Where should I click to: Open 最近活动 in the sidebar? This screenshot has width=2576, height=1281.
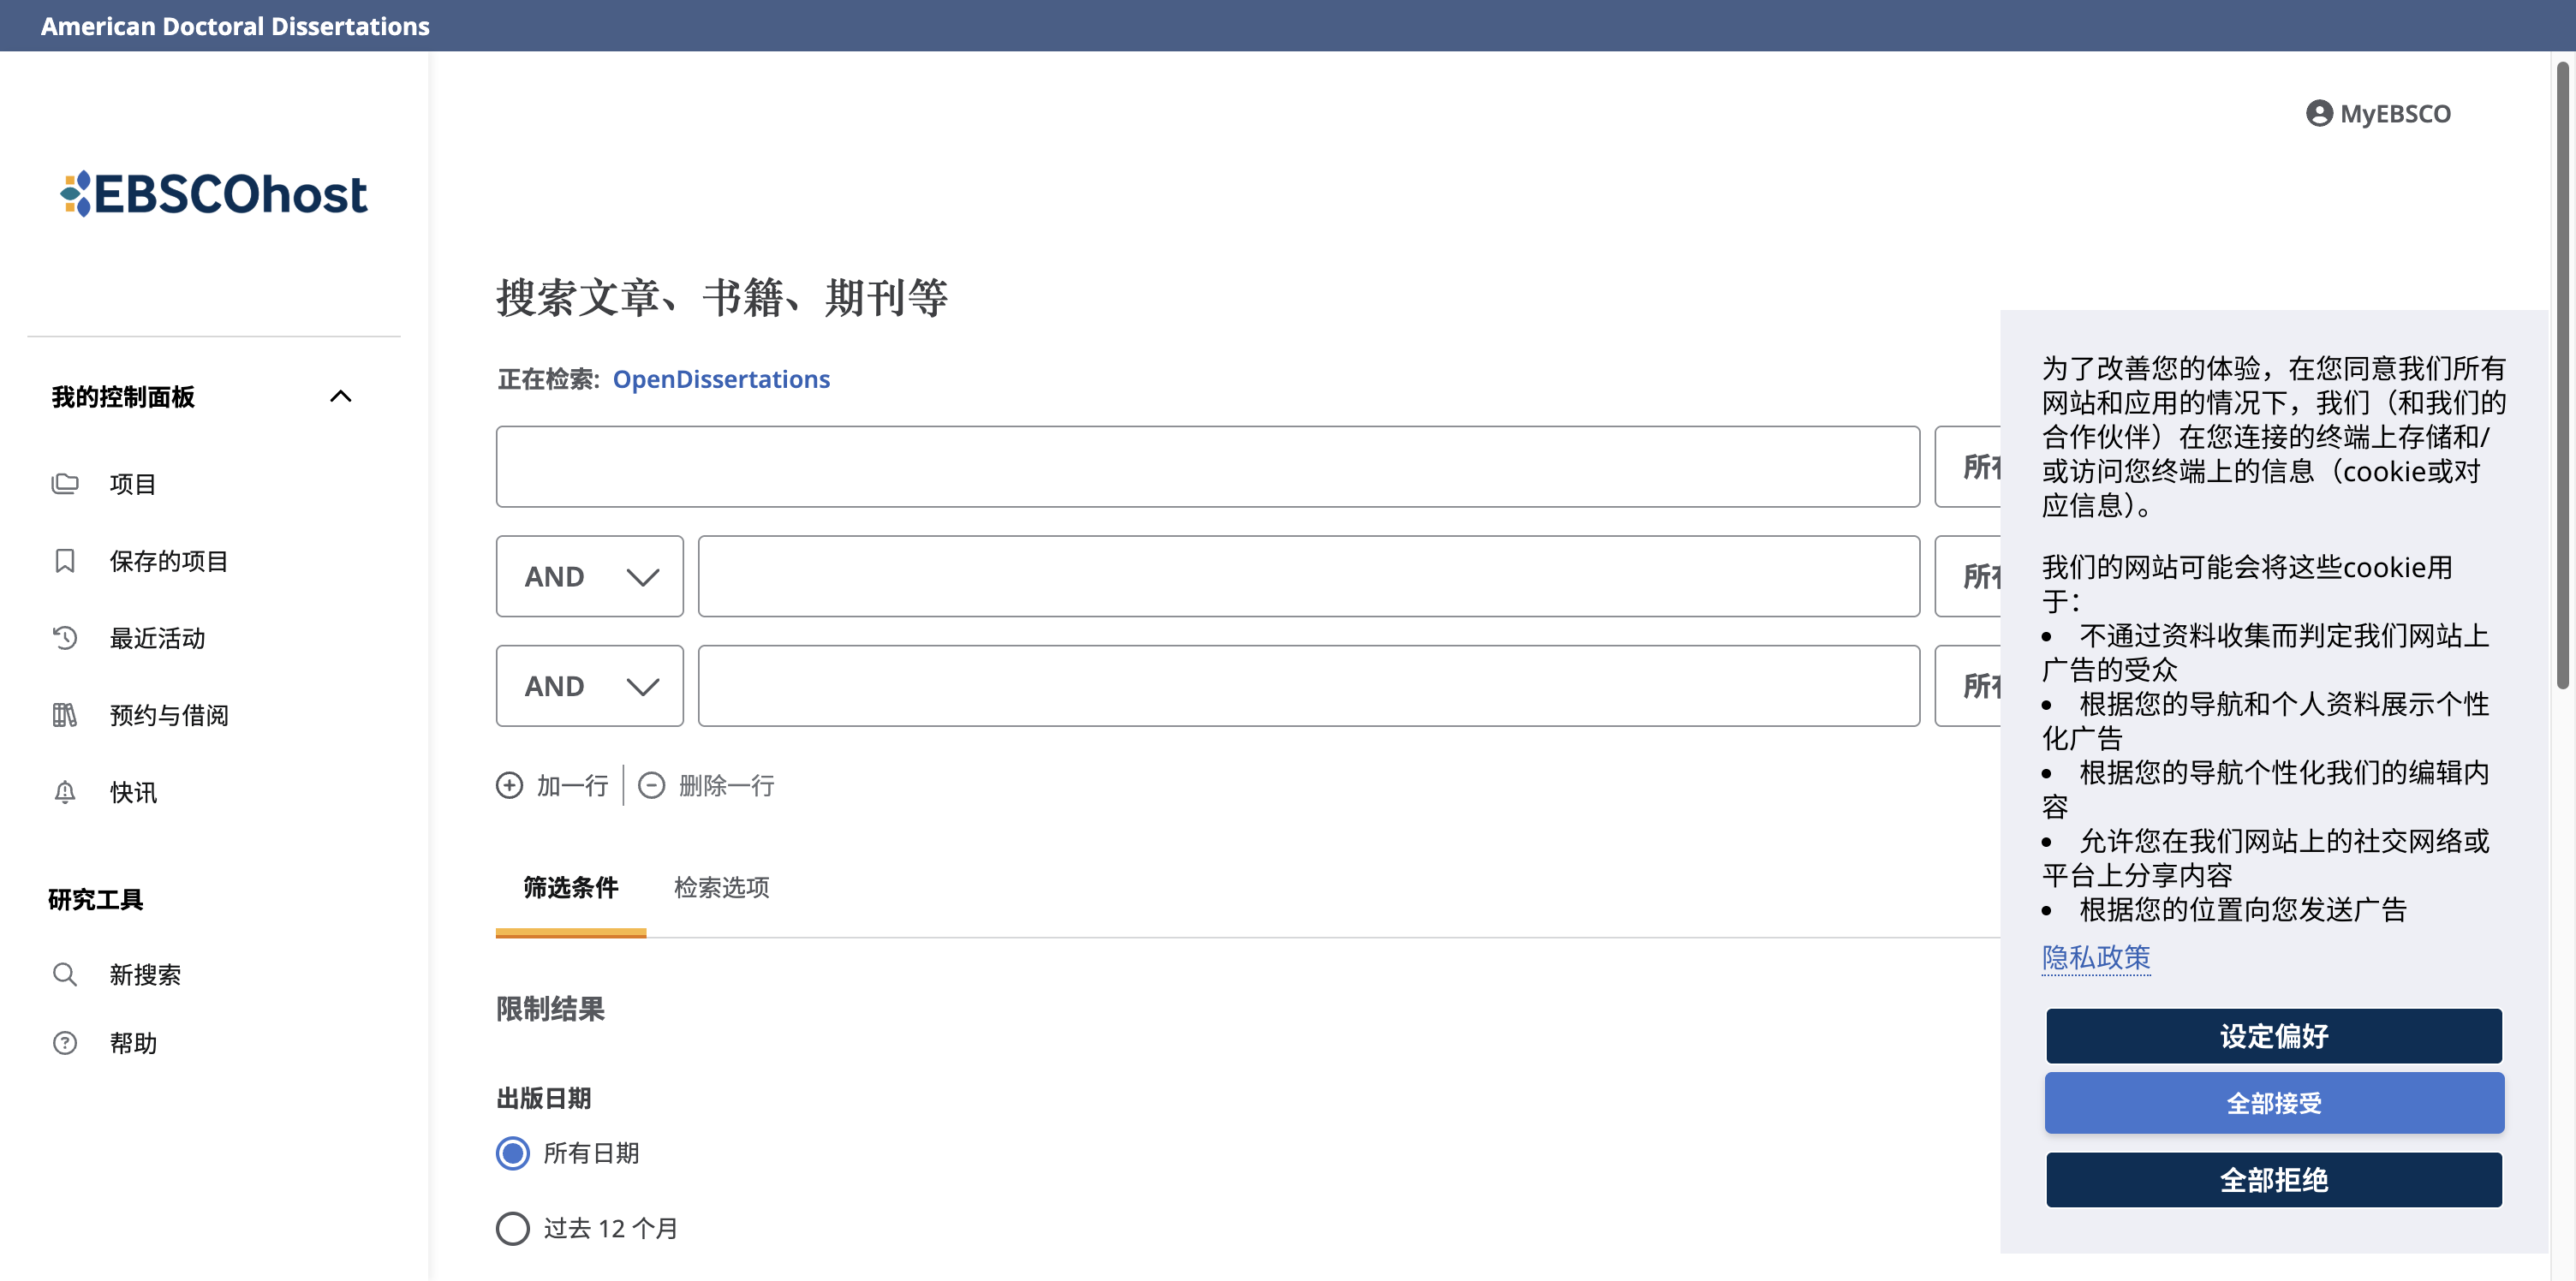pos(157,638)
